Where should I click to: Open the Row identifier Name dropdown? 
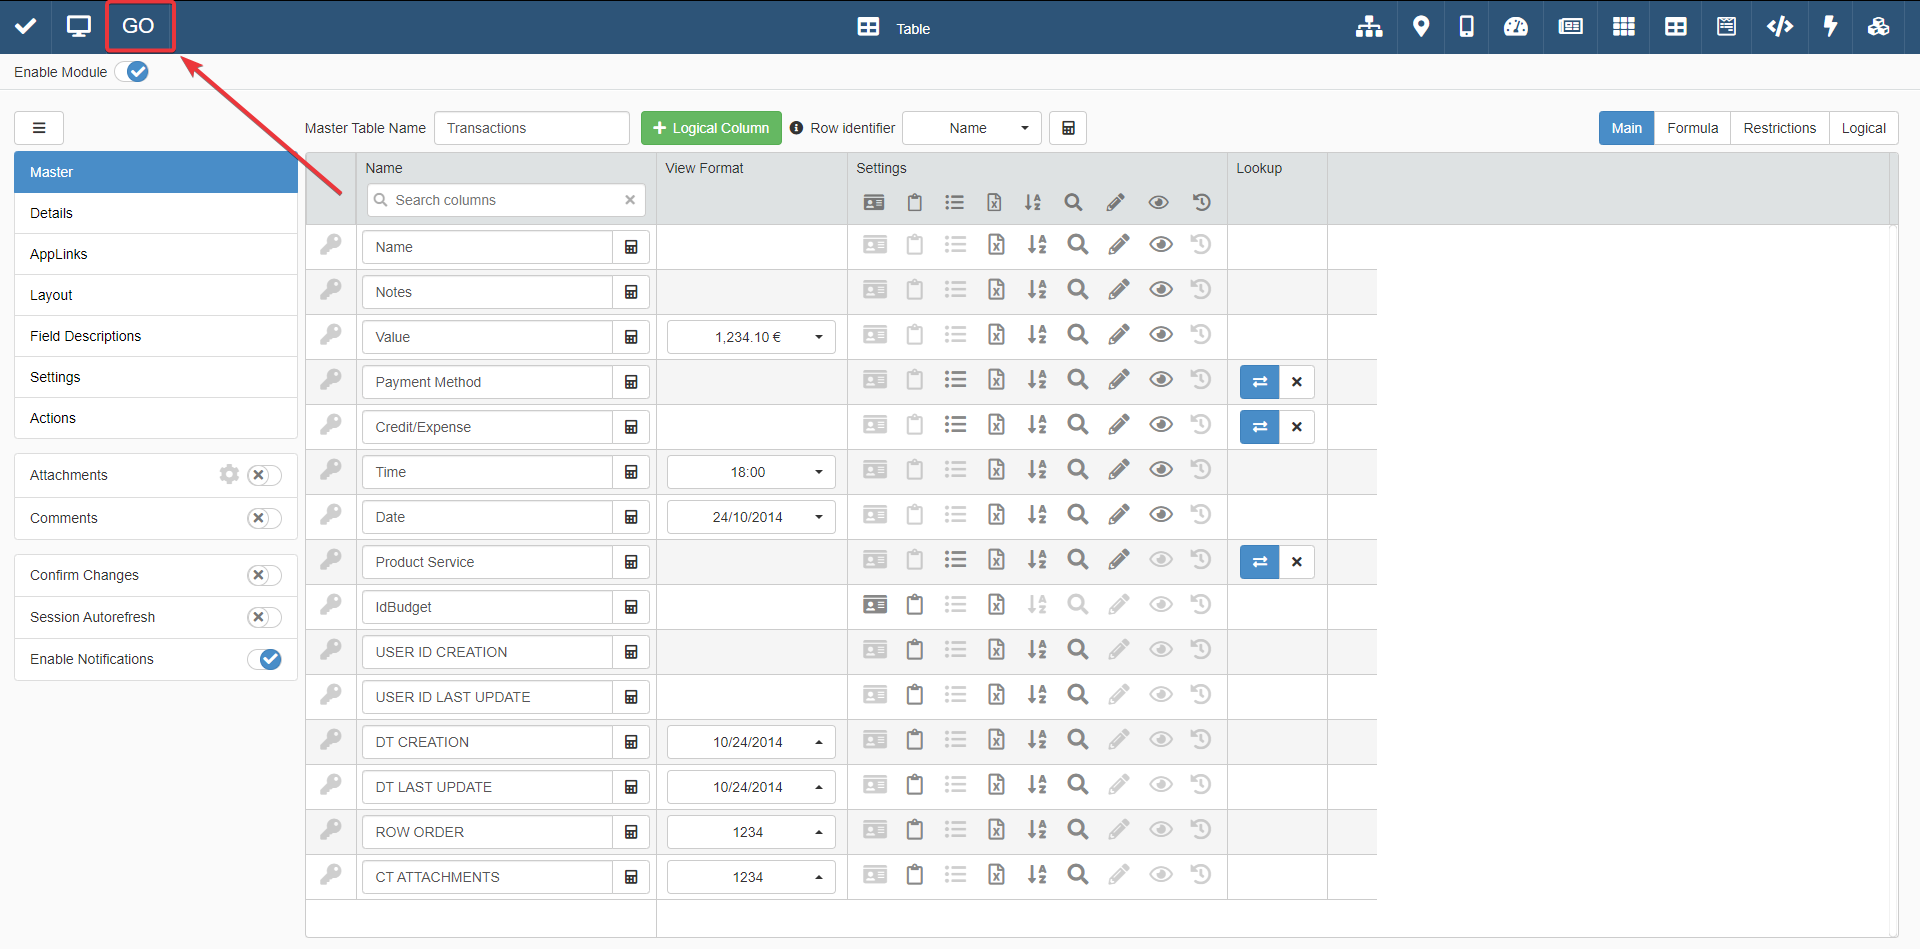(971, 128)
